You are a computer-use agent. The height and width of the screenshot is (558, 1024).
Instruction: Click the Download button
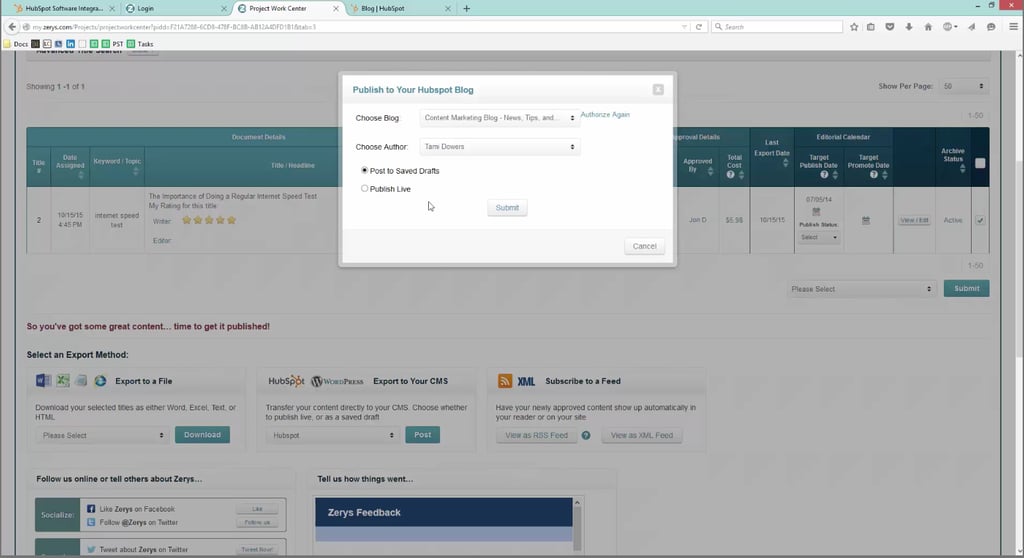[202, 435]
